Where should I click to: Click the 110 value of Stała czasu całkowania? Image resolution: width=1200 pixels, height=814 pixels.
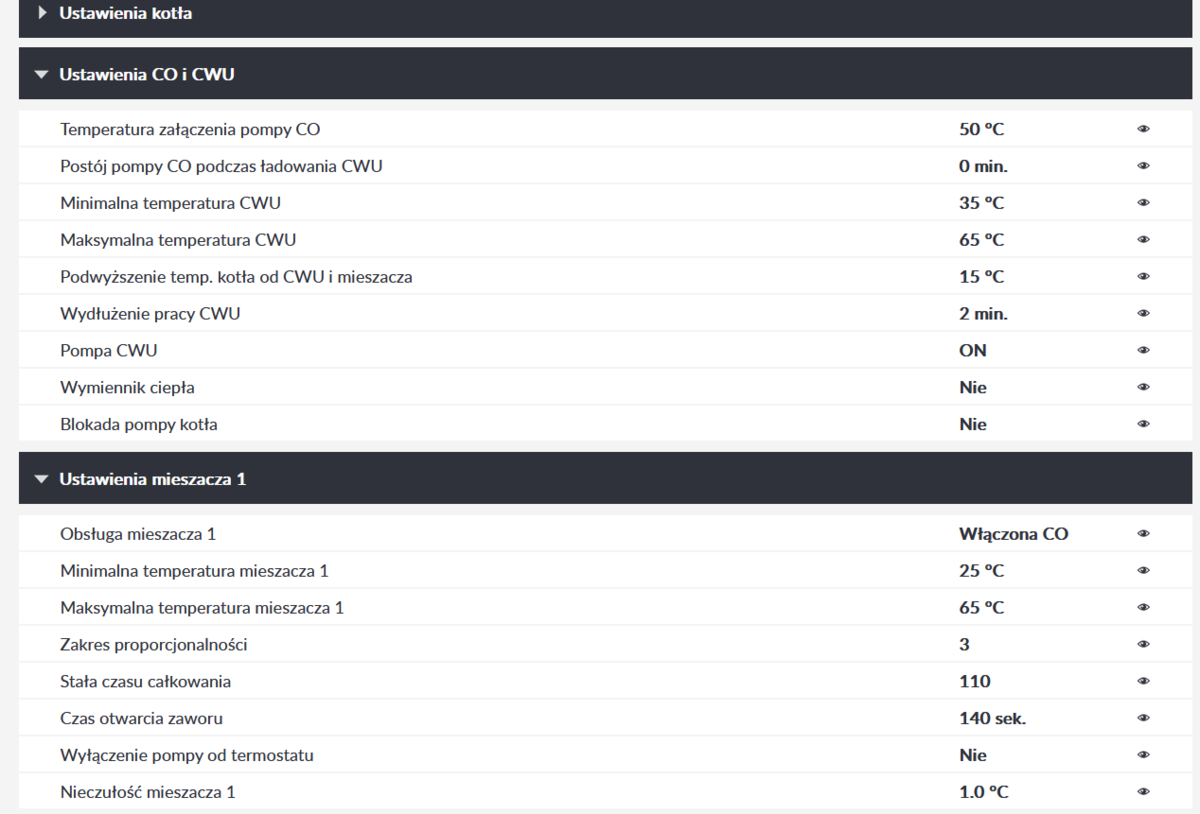974,682
